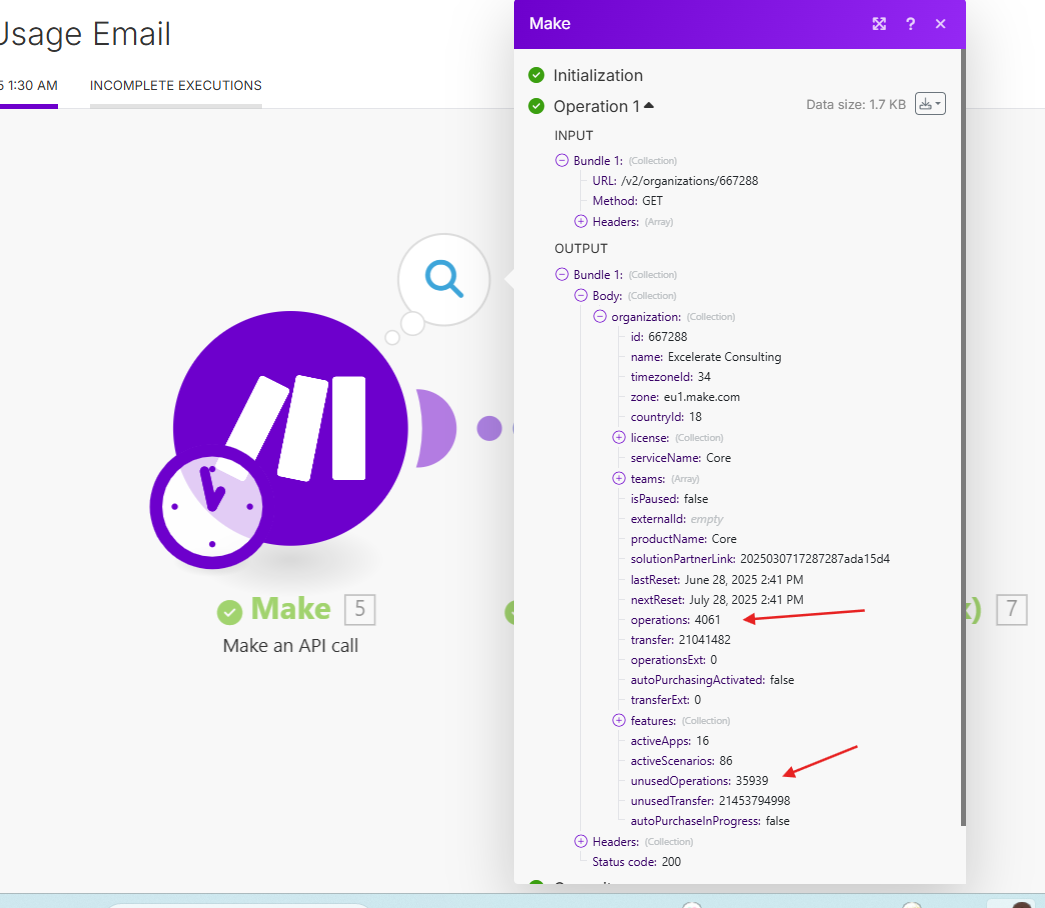This screenshot has width=1045, height=908.
Task: Select zone eu1.make.com value
Action: [x=702, y=397]
